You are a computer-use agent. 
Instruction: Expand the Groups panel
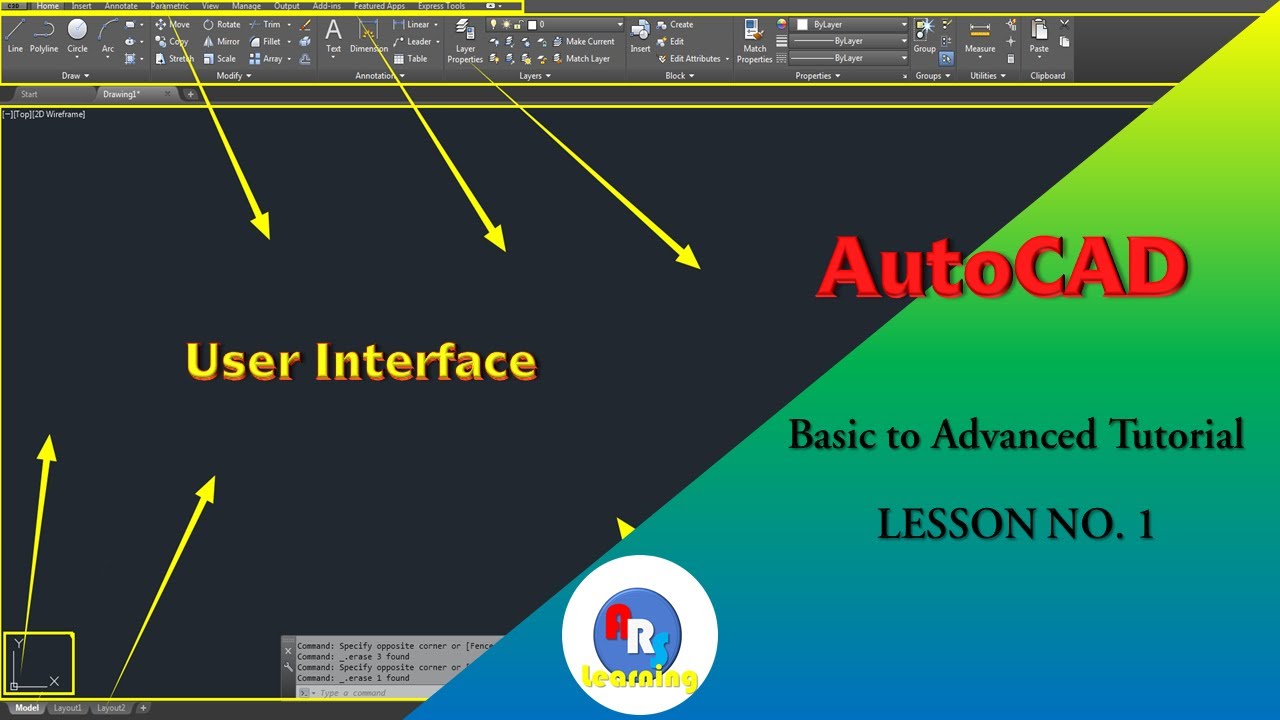[933, 76]
